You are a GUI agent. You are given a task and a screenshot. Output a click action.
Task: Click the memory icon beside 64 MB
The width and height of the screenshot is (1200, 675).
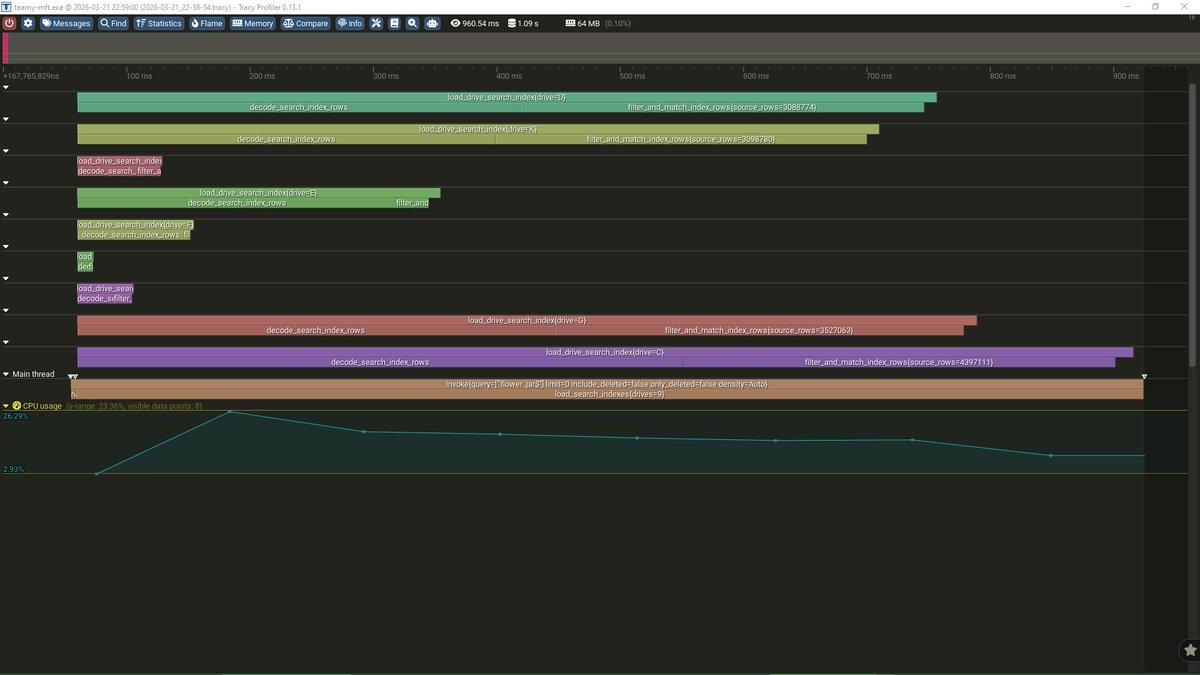(570, 23)
